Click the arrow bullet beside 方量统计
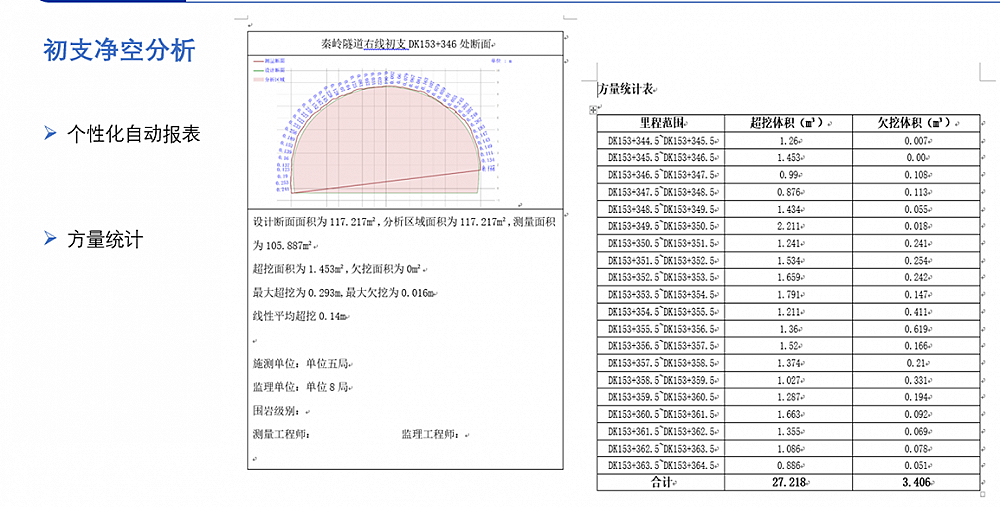This screenshot has width=1000, height=507. pyautogui.click(x=50, y=238)
